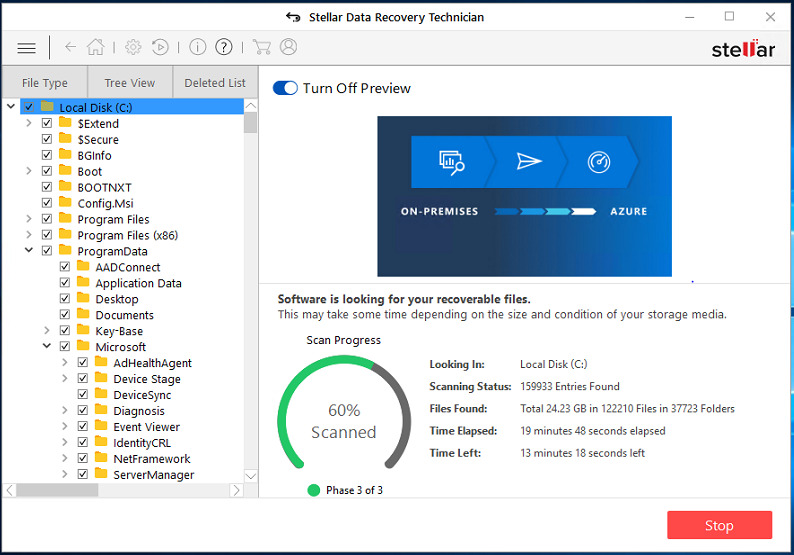Image resolution: width=794 pixels, height=555 pixels.
Task: Stop the scan with Stop button
Action: coord(719,525)
